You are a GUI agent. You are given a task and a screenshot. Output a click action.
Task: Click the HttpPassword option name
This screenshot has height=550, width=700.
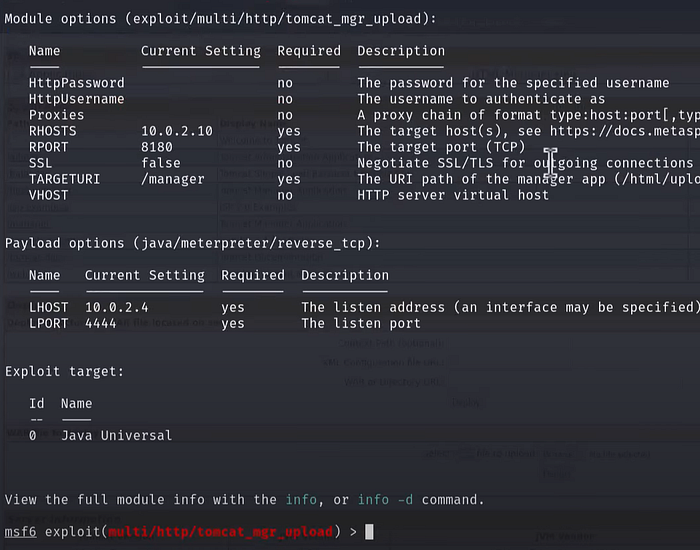point(77,83)
